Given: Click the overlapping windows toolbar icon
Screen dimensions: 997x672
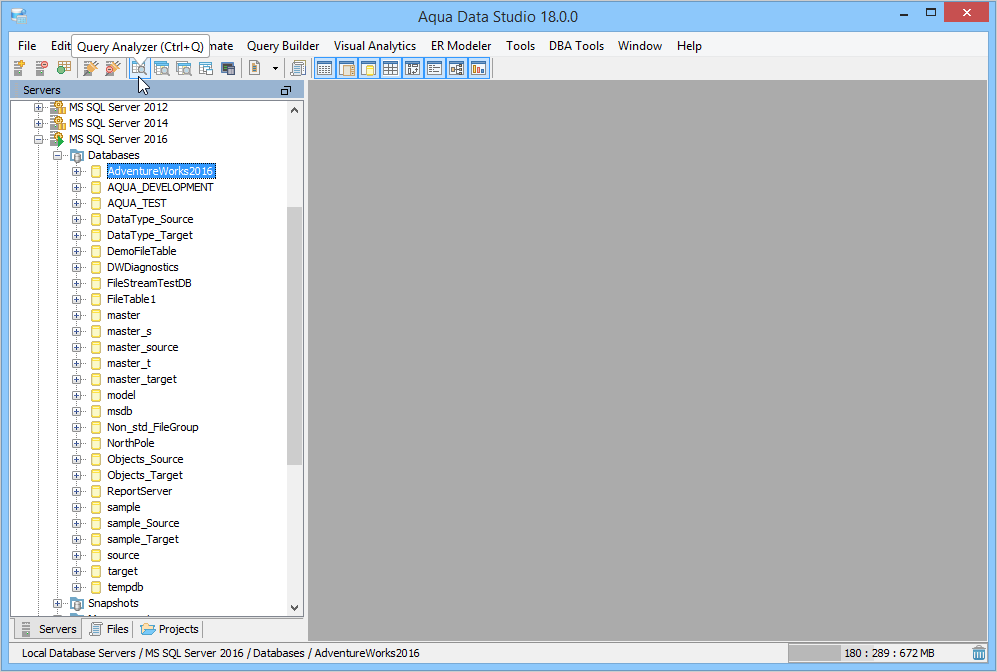Looking at the screenshot, I should tap(205, 68).
